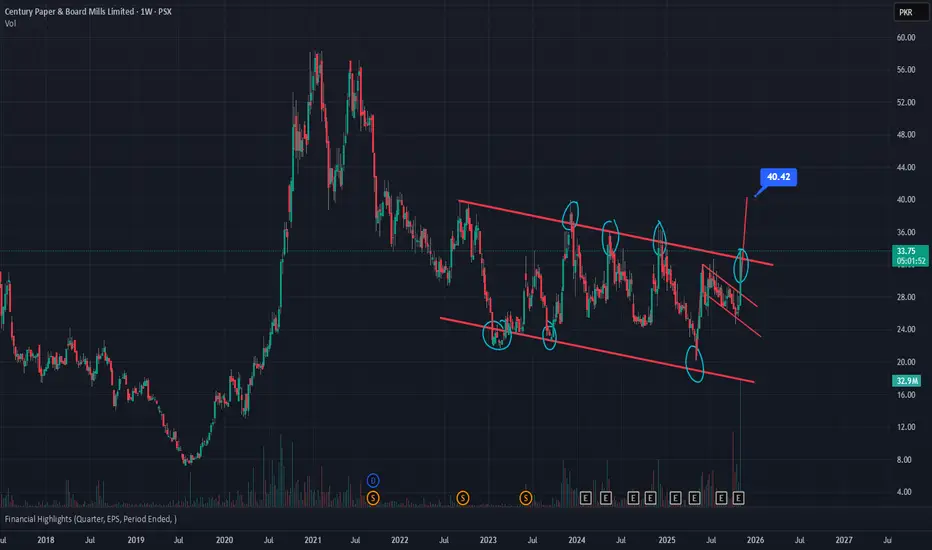
Task: Click the orange split (S) marker below the dividend marker
Action: [x=373, y=498]
